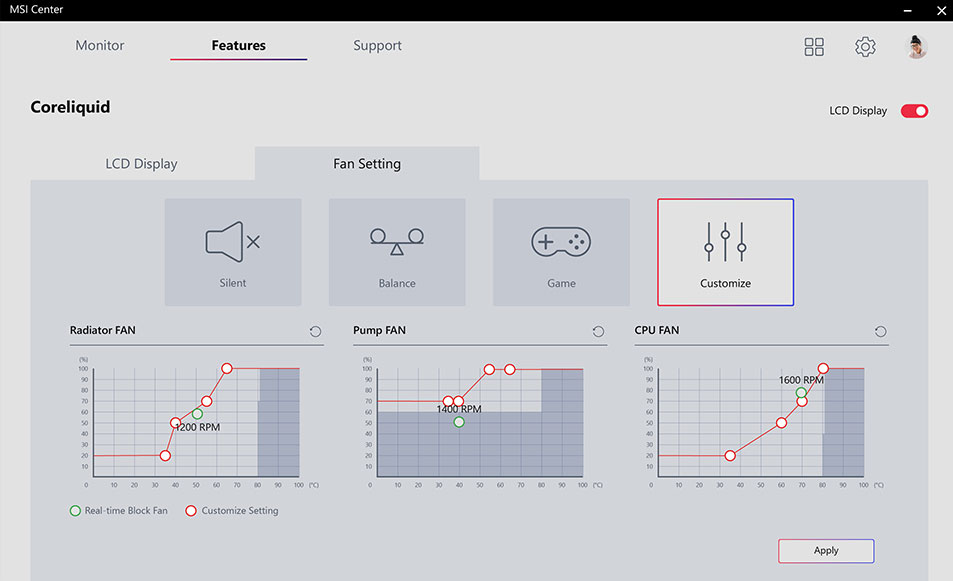
Task: Open the Features menu
Action: coord(239,46)
